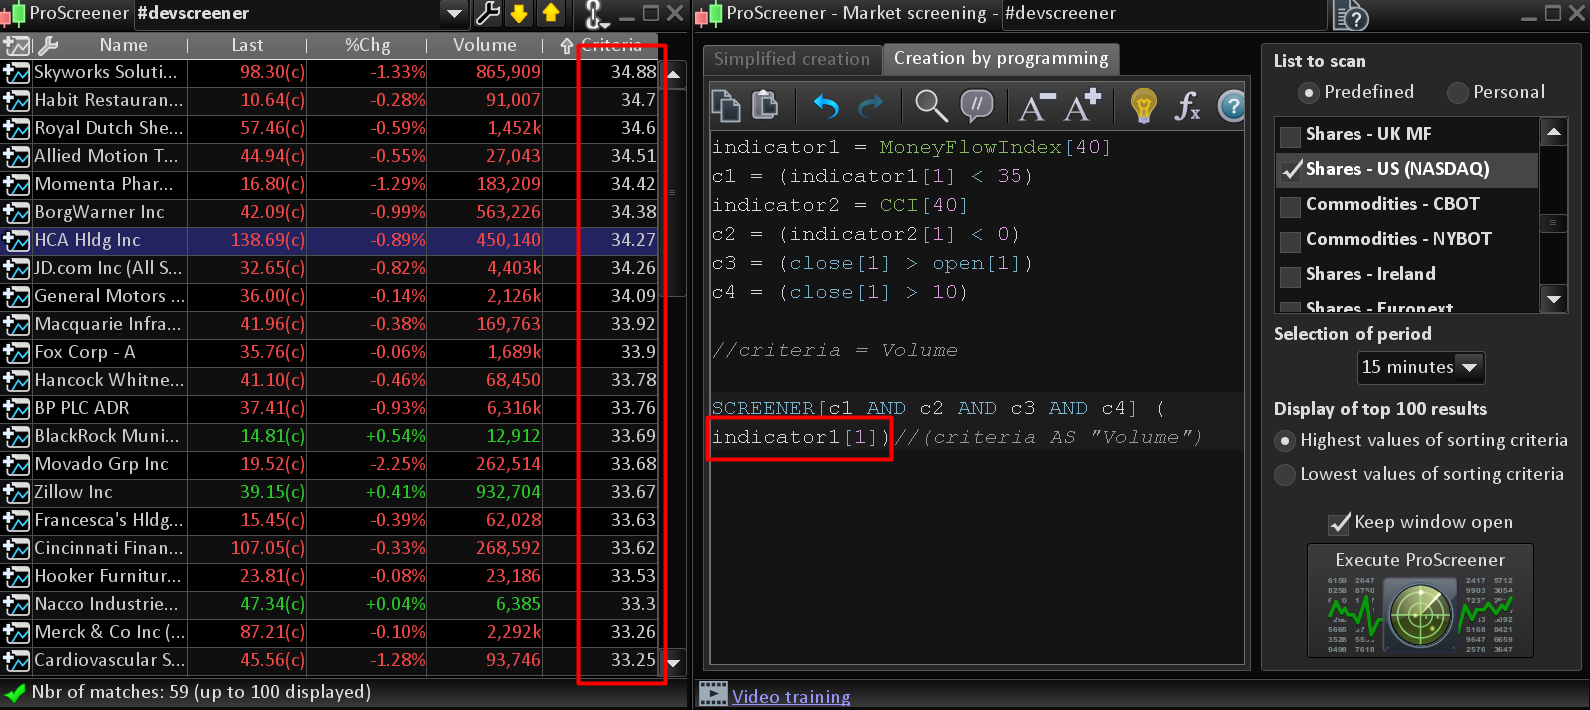This screenshot has height=710, width=1590.
Task: Click the blue question mark in editor toolbar
Action: click(1231, 105)
